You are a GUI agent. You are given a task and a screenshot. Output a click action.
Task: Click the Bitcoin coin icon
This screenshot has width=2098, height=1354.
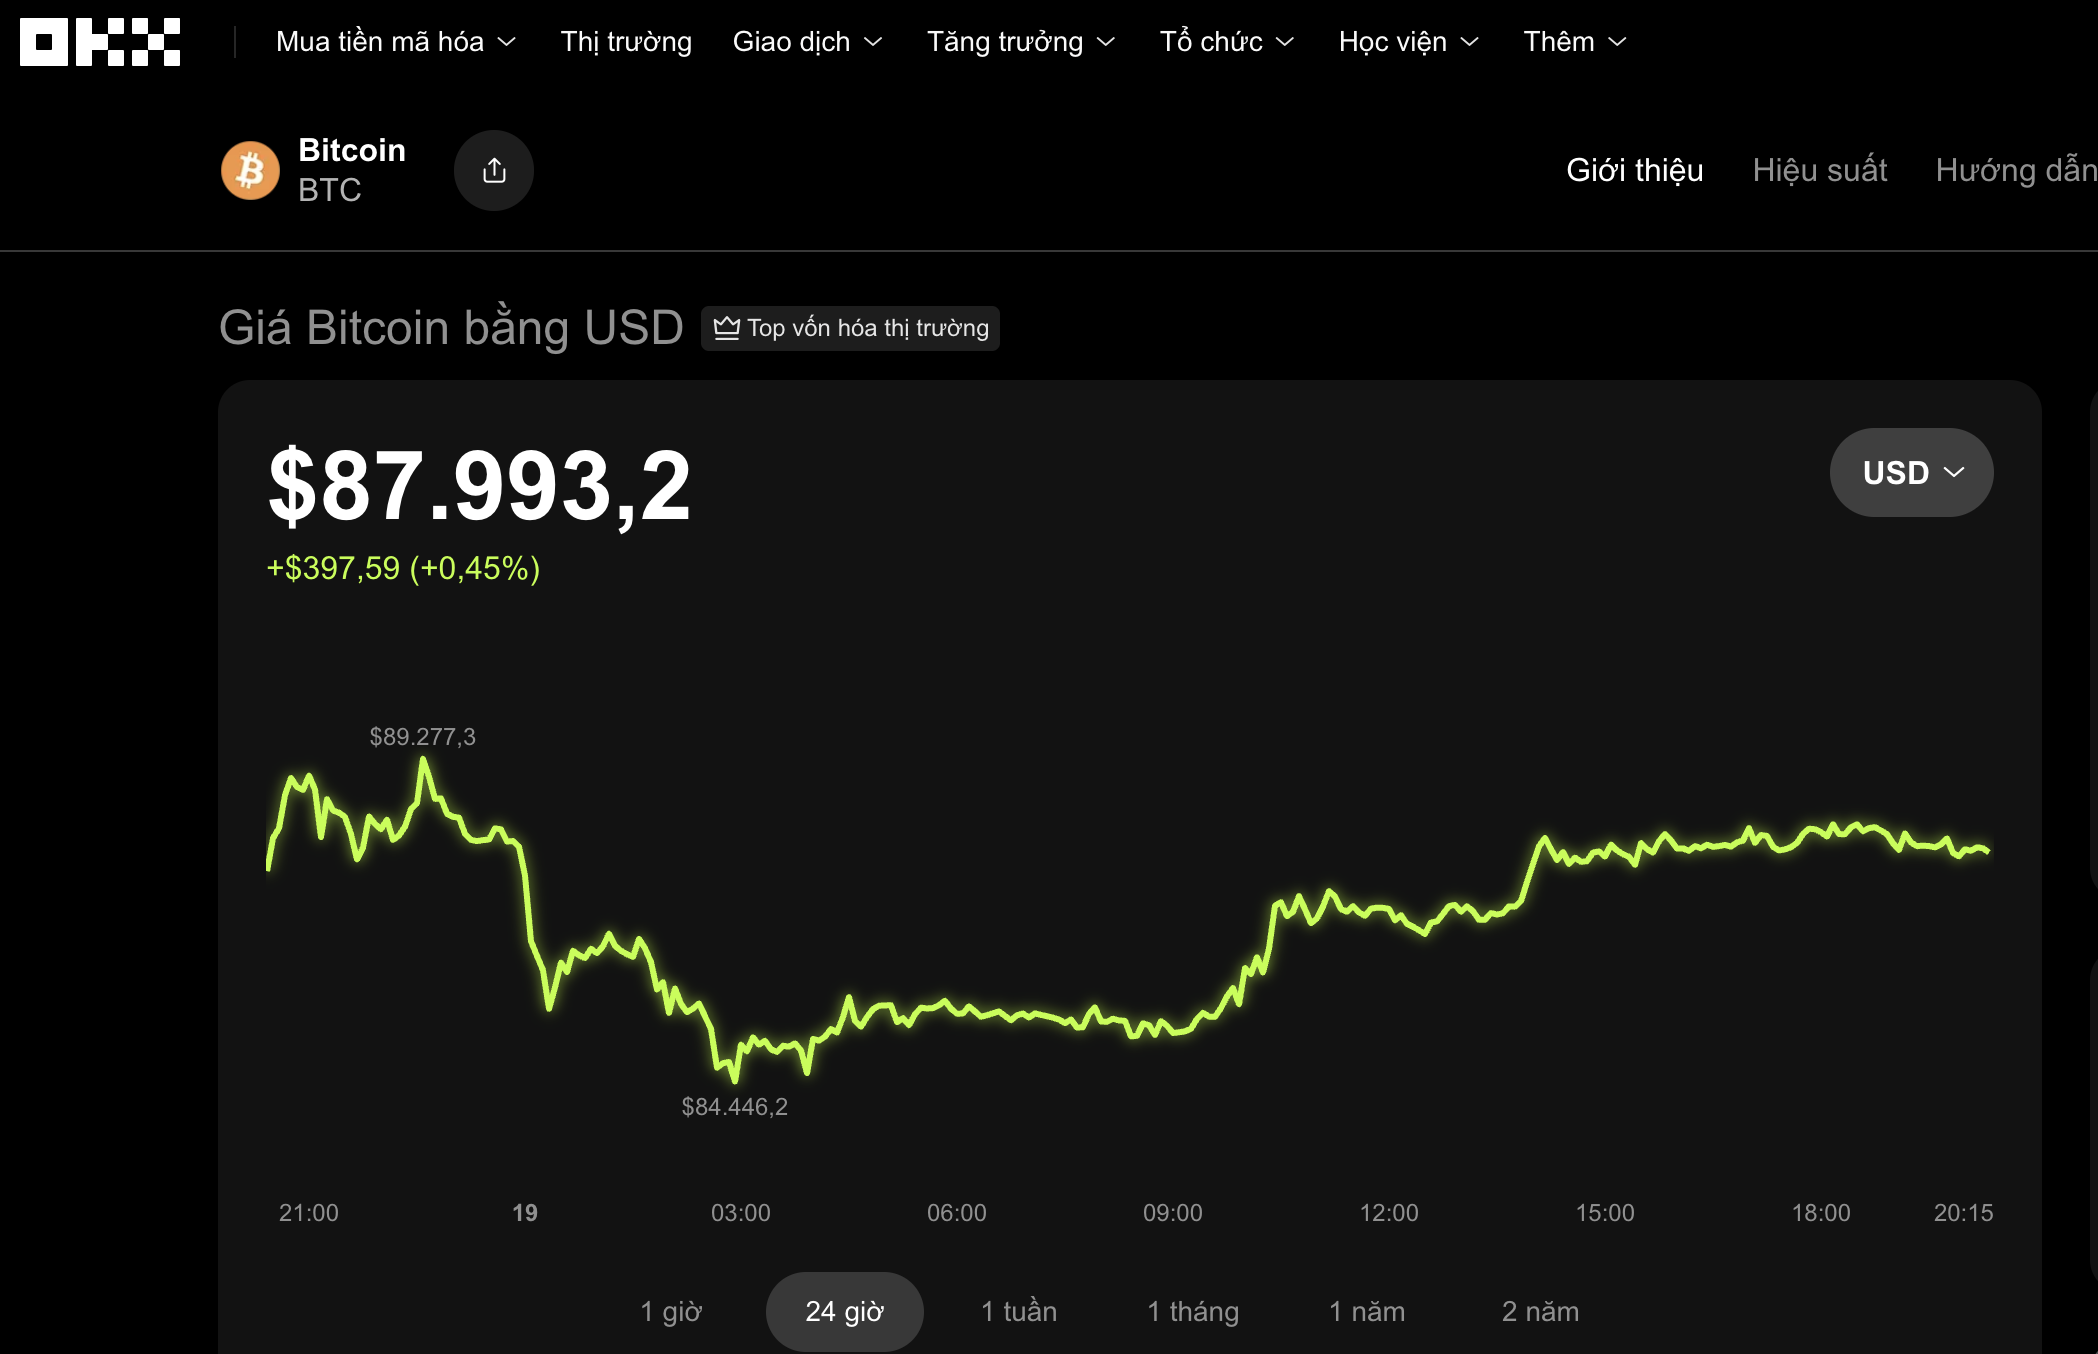pos(250,170)
